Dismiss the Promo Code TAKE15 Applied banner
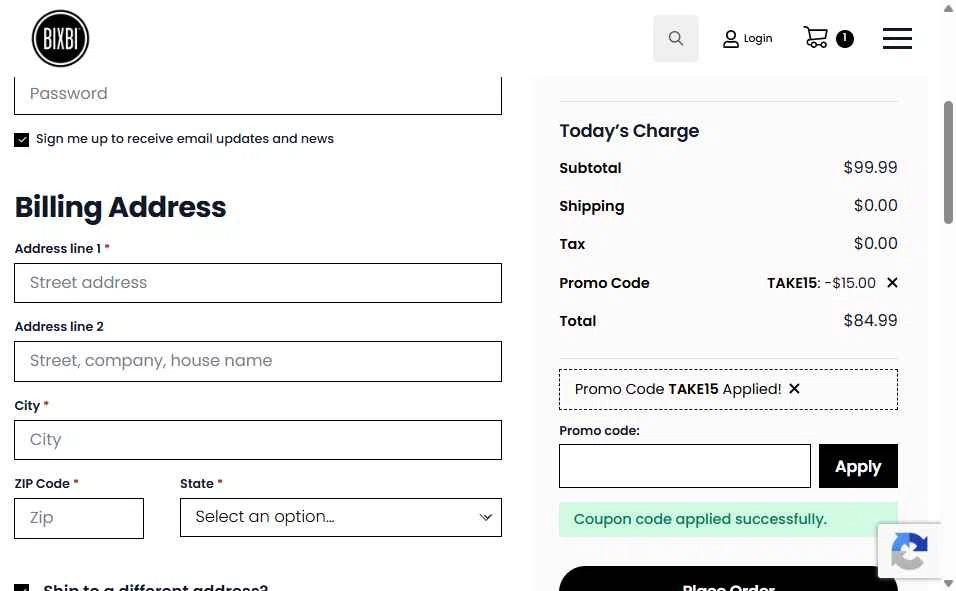Viewport: 956px width, 591px height. (x=794, y=389)
